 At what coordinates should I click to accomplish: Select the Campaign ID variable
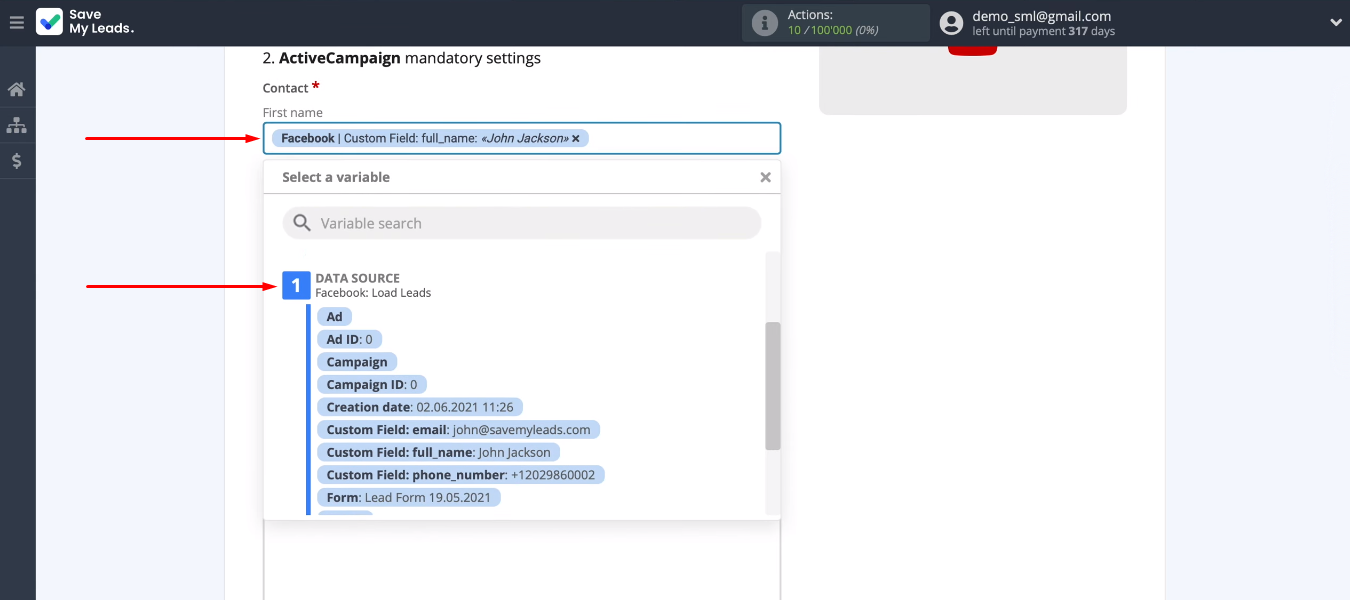click(x=372, y=384)
